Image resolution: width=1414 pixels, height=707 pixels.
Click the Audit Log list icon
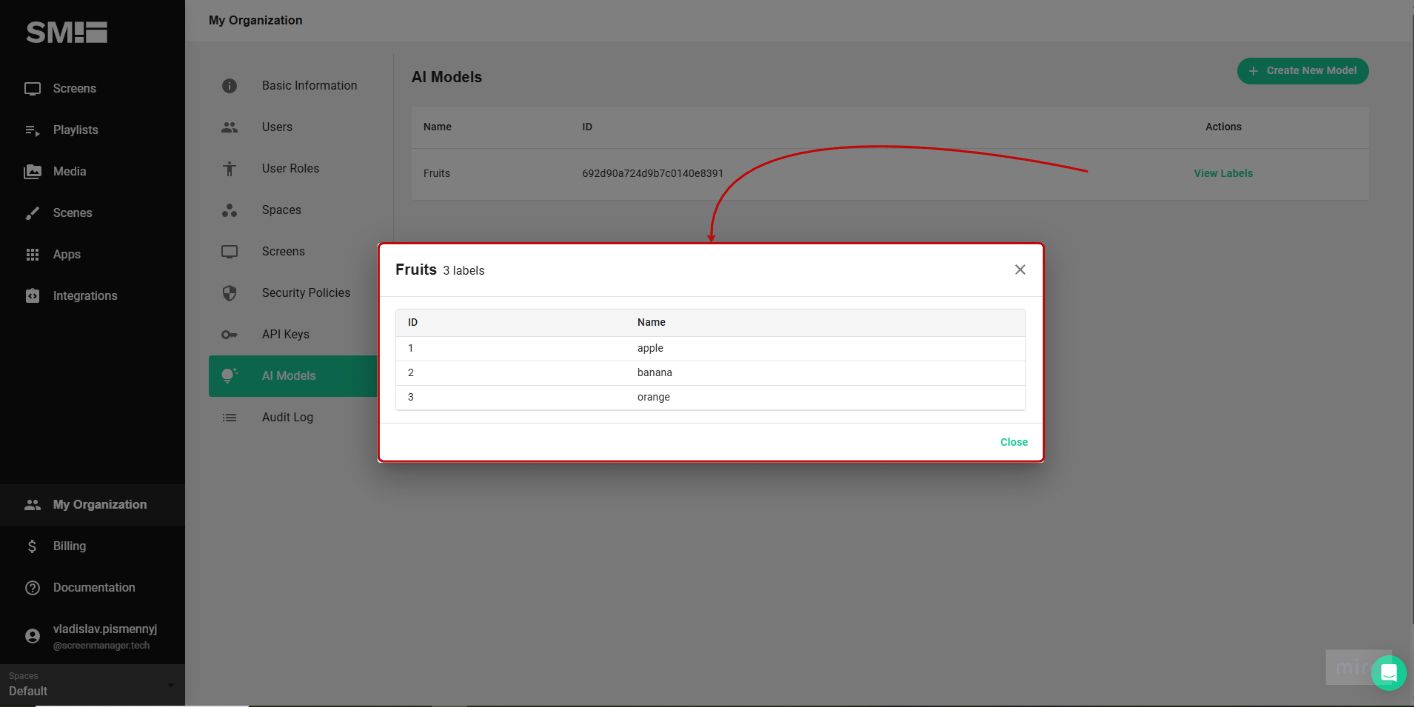point(229,418)
